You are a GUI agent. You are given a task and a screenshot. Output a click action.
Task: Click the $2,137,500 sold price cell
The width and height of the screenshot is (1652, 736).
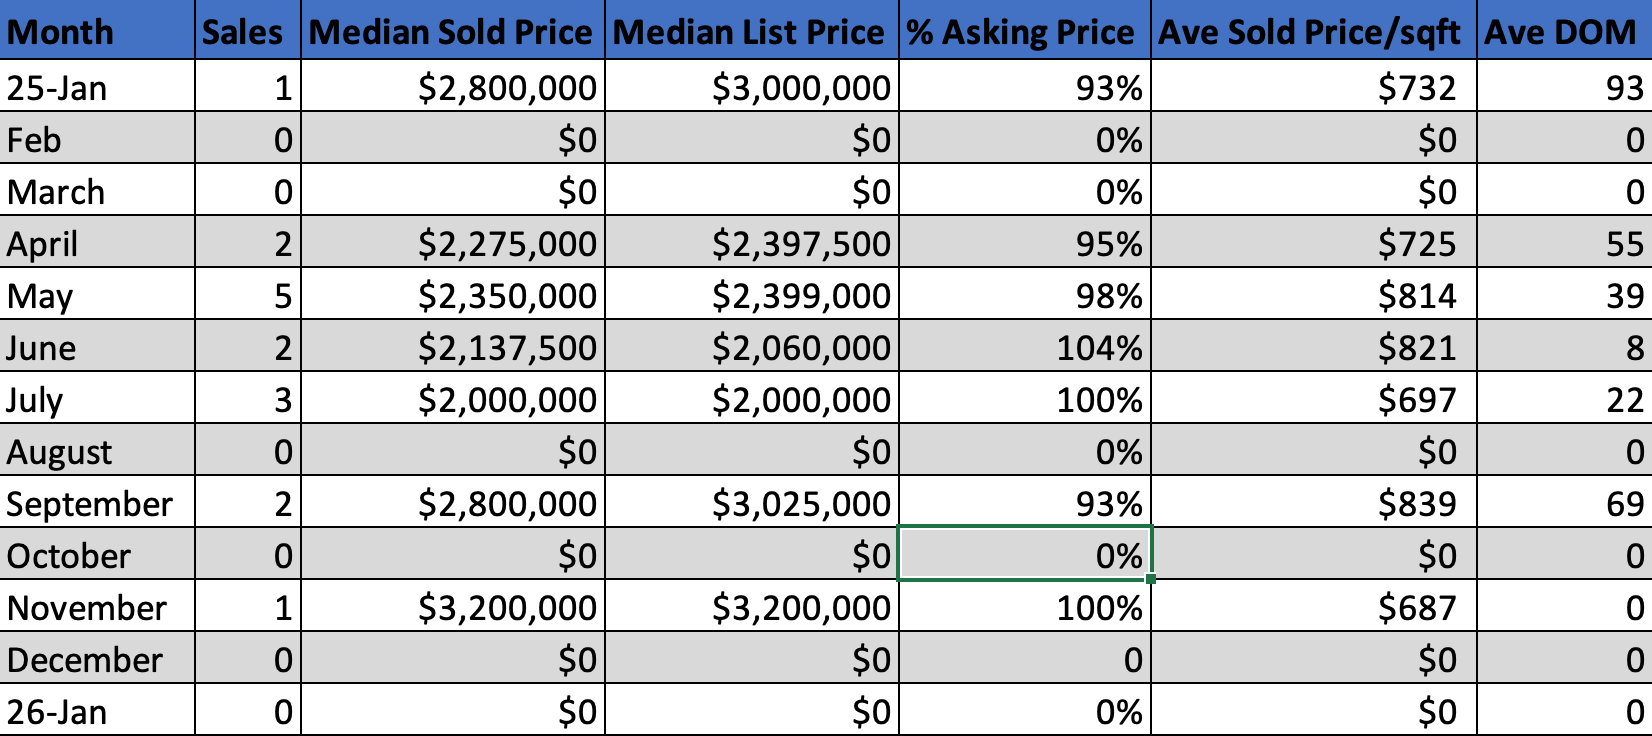coord(452,348)
